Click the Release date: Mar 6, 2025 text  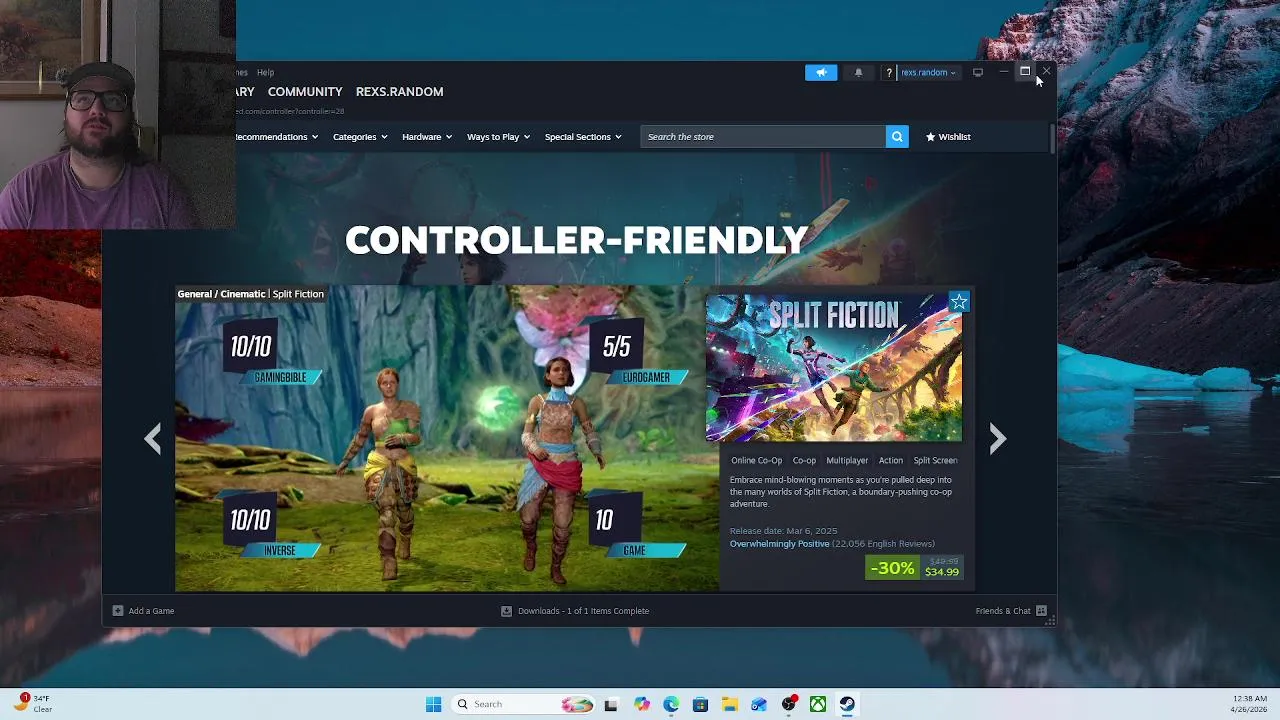[x=783, y=531]
